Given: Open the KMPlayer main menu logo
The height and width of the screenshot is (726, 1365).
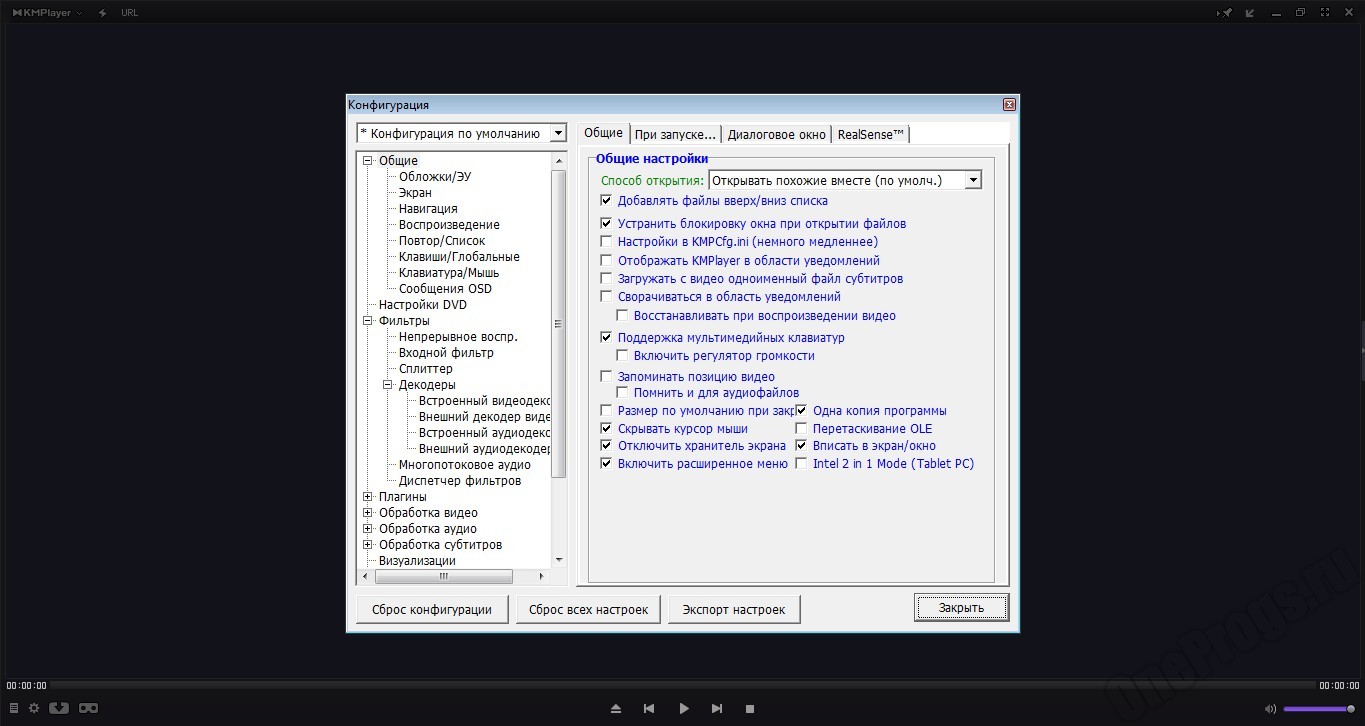Looking at the screenshot, I should pos(47,13).
